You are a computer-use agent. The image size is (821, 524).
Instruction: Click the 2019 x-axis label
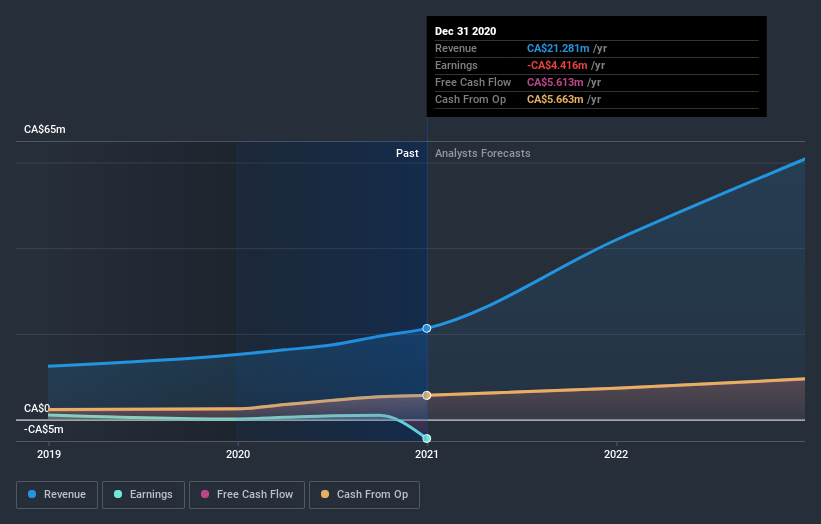[x=49, y=454]
